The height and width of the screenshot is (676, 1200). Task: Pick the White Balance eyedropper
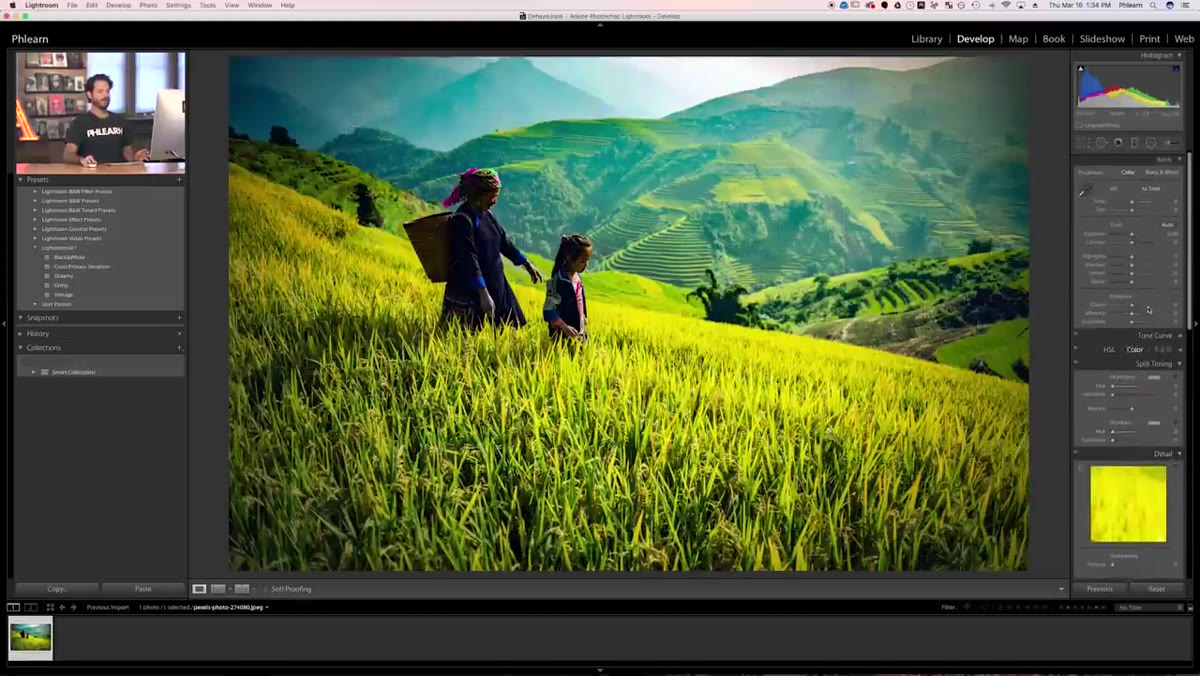click(x=1085, y=190)
